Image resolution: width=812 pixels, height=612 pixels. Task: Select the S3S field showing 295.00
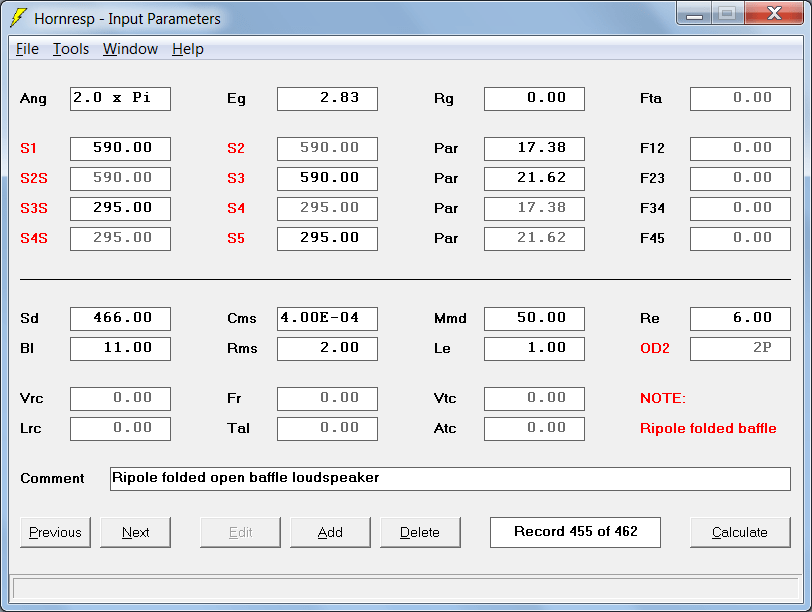120,209
